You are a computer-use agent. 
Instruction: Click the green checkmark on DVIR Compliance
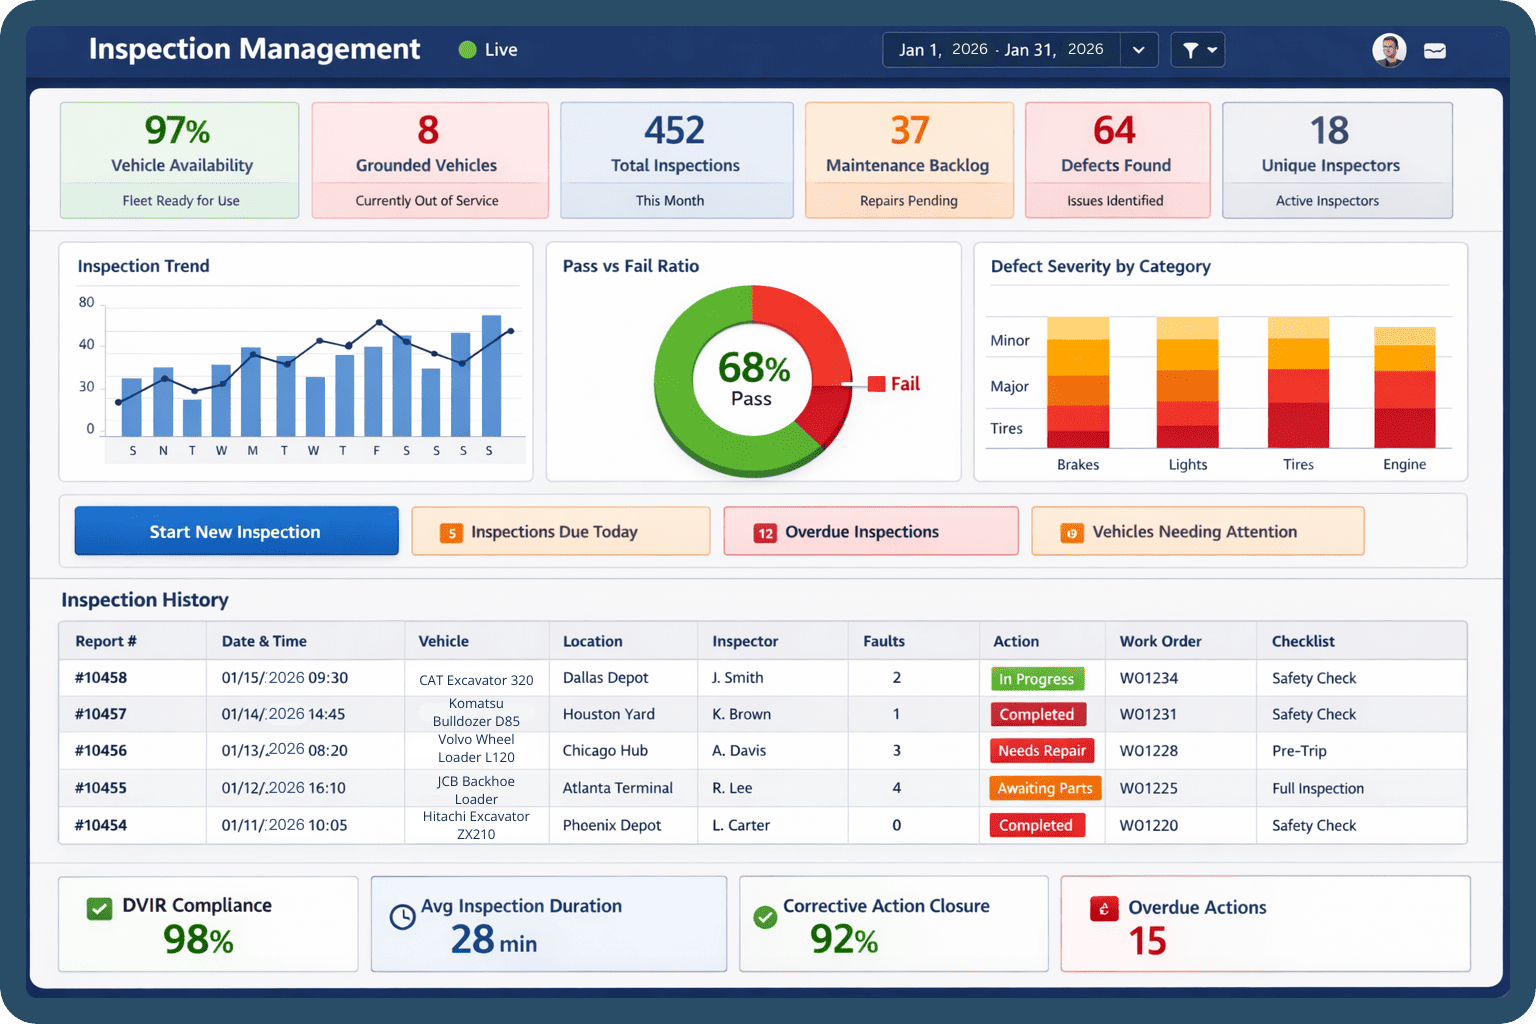[97, 908]
